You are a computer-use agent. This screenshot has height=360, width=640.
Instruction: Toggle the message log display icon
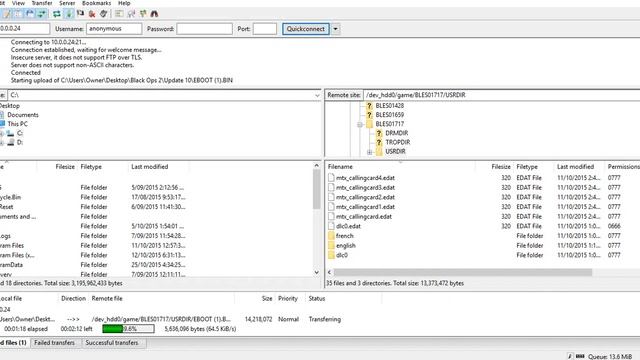tap(7, 14)
